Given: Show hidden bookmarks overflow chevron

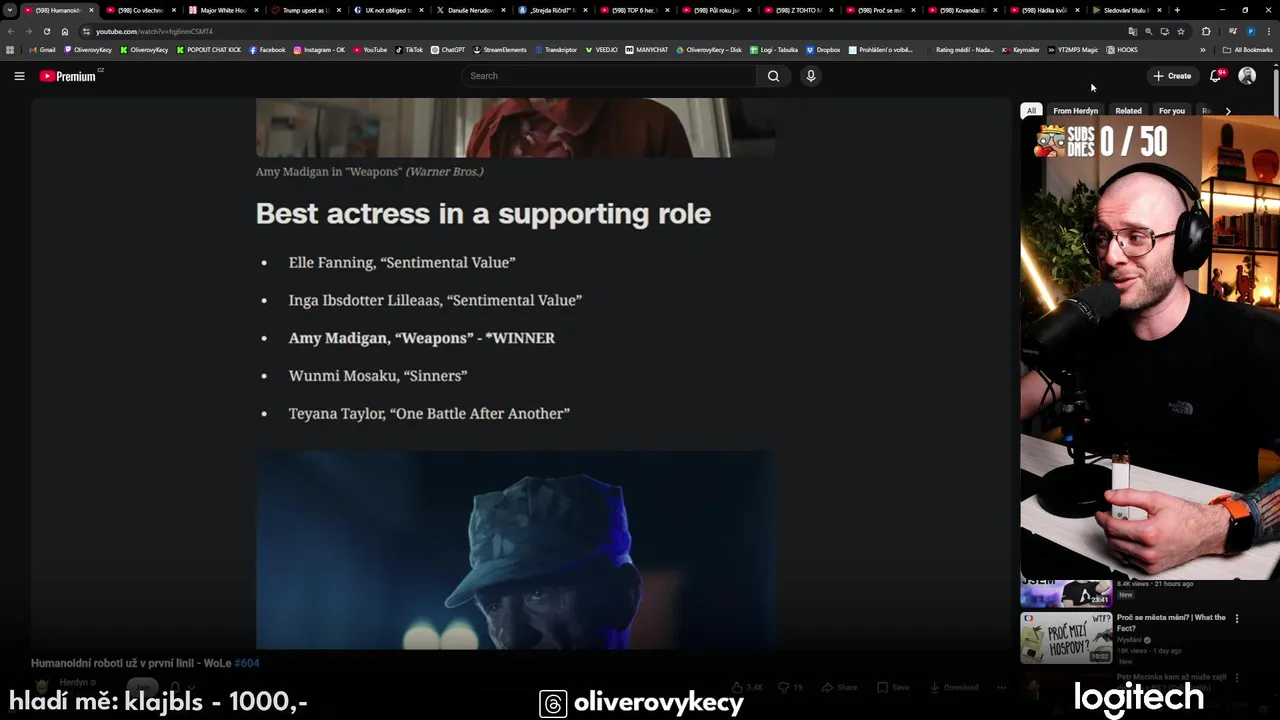Looking at the screenshot, I should tap(1203, 49).
